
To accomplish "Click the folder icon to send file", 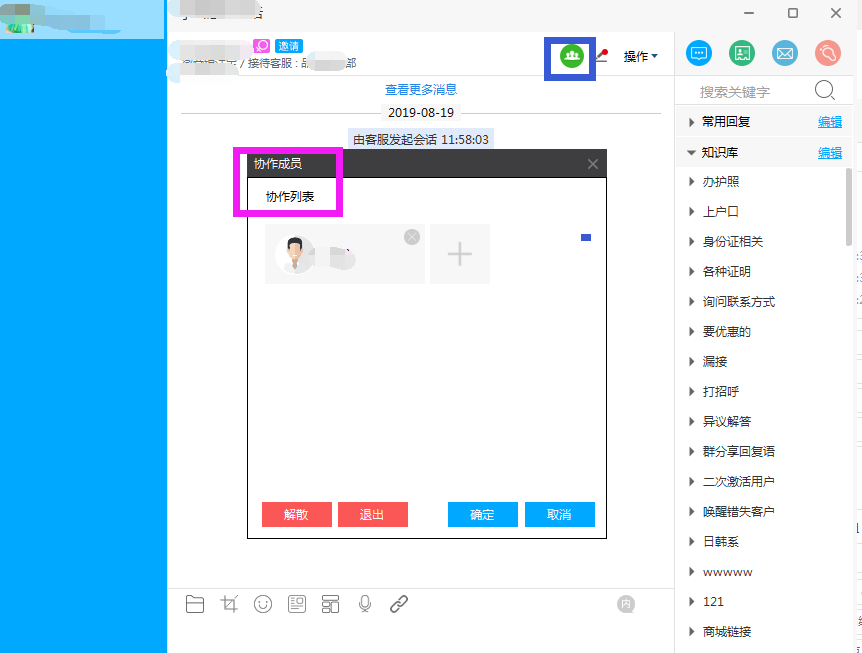I will tap(195, 604).
